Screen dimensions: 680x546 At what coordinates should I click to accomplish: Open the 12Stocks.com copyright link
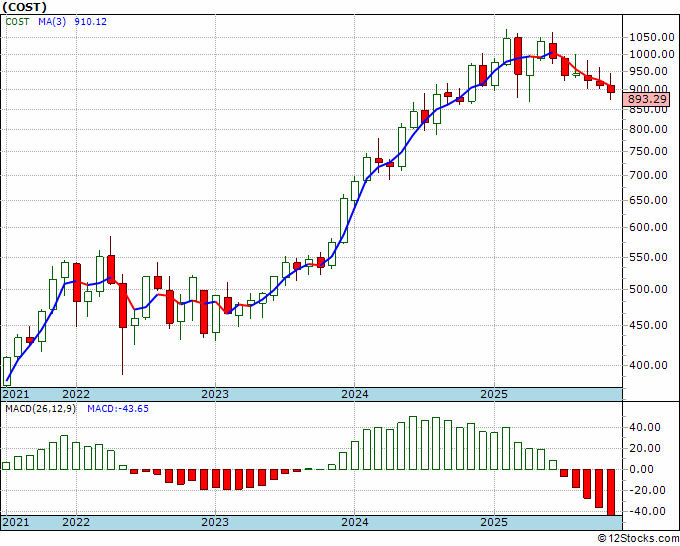(638, 539)
